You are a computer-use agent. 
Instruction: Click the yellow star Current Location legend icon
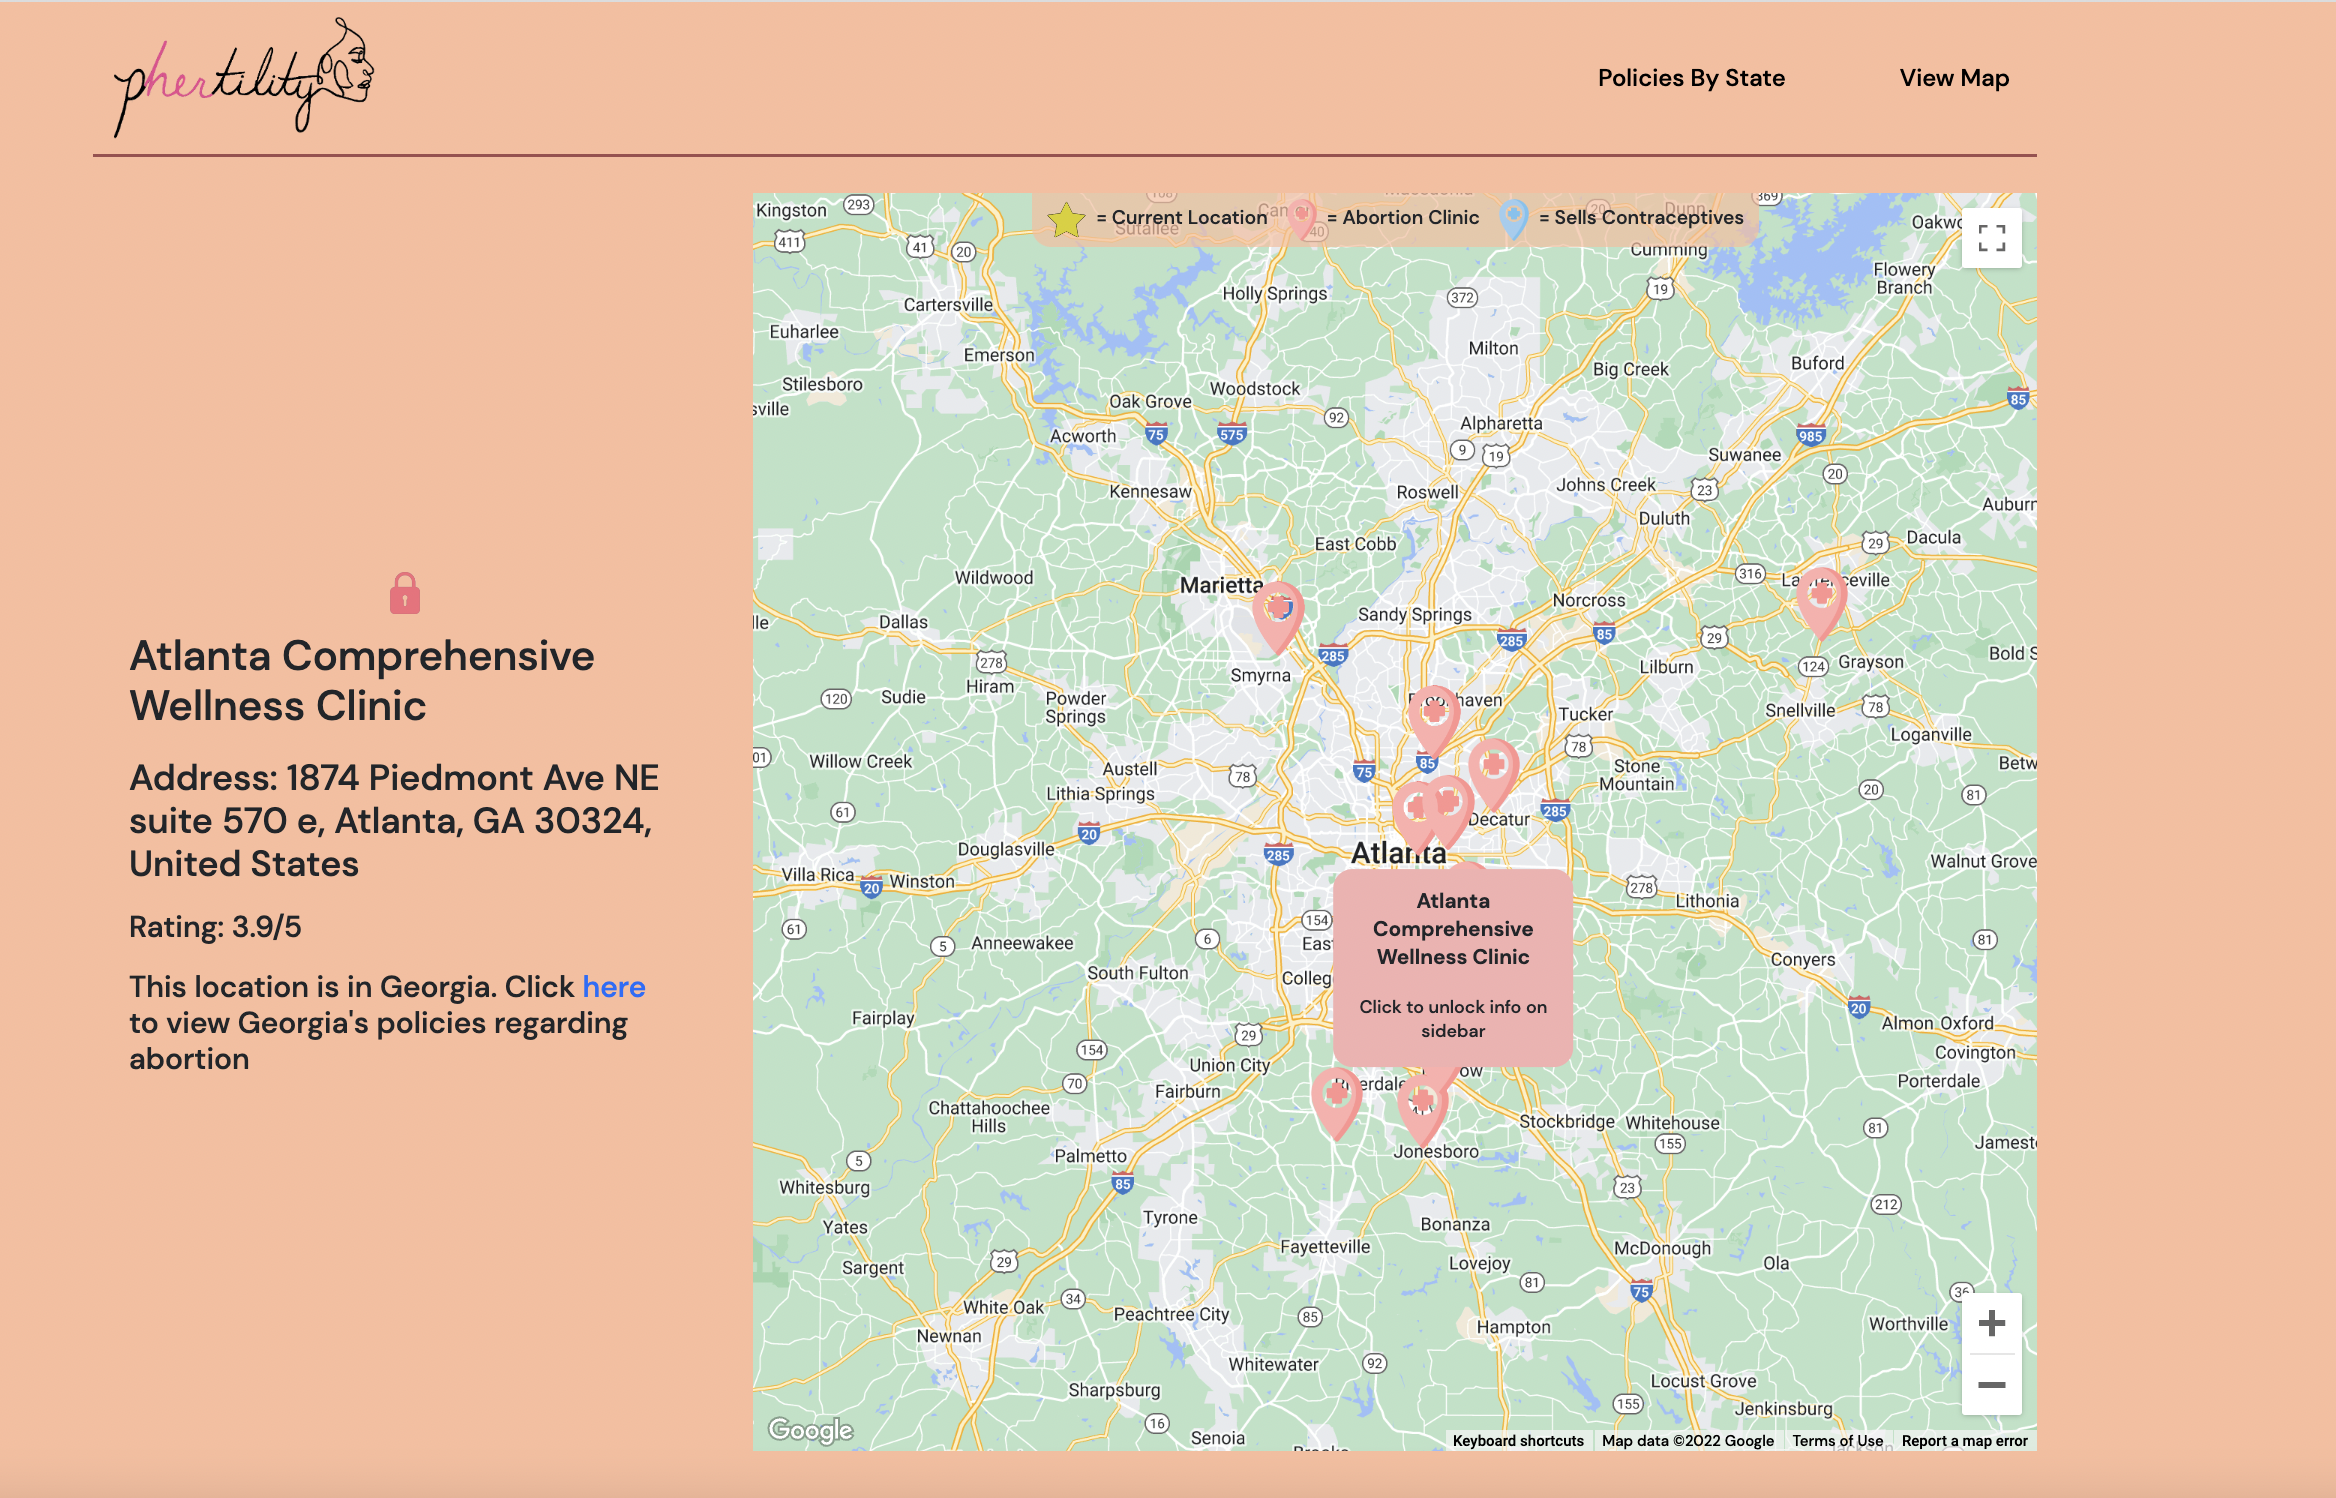point(1066,219)
